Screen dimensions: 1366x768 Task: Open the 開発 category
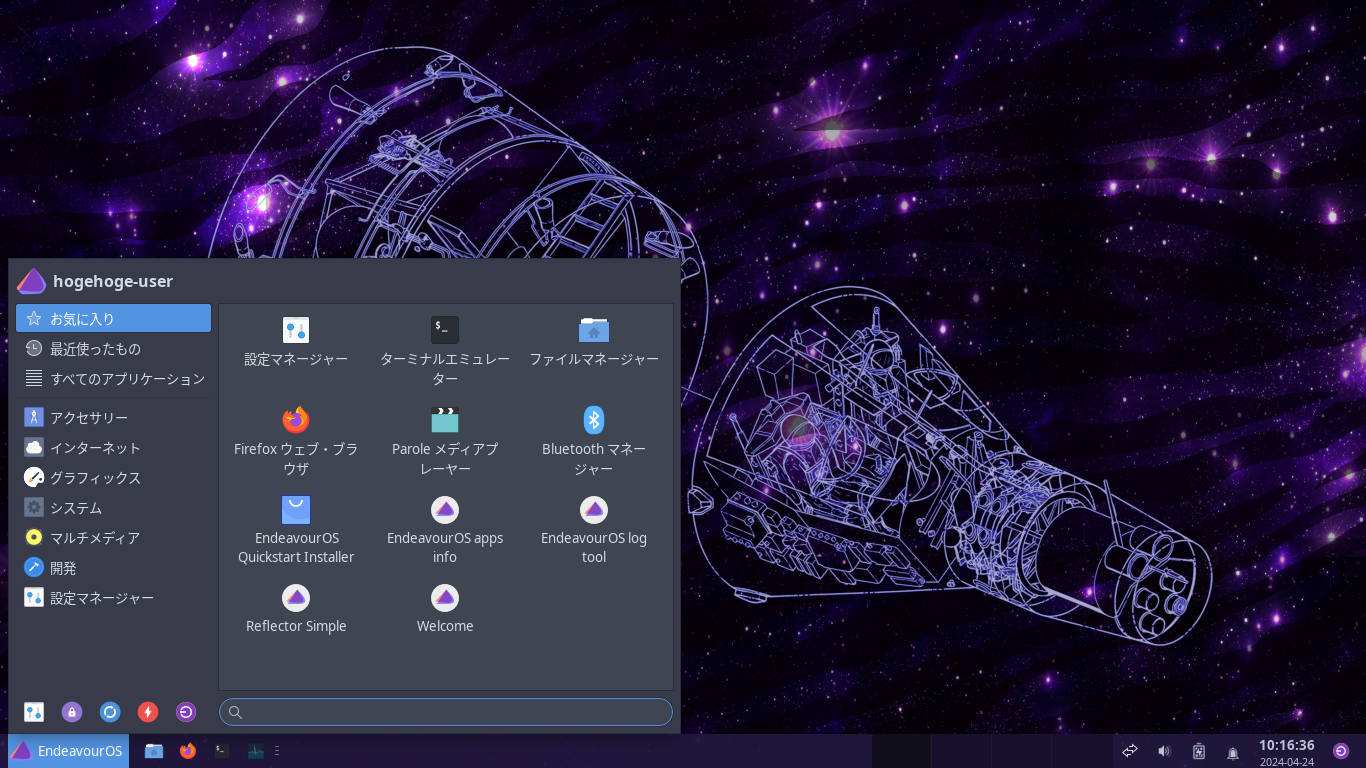click(x=114, y=568)
